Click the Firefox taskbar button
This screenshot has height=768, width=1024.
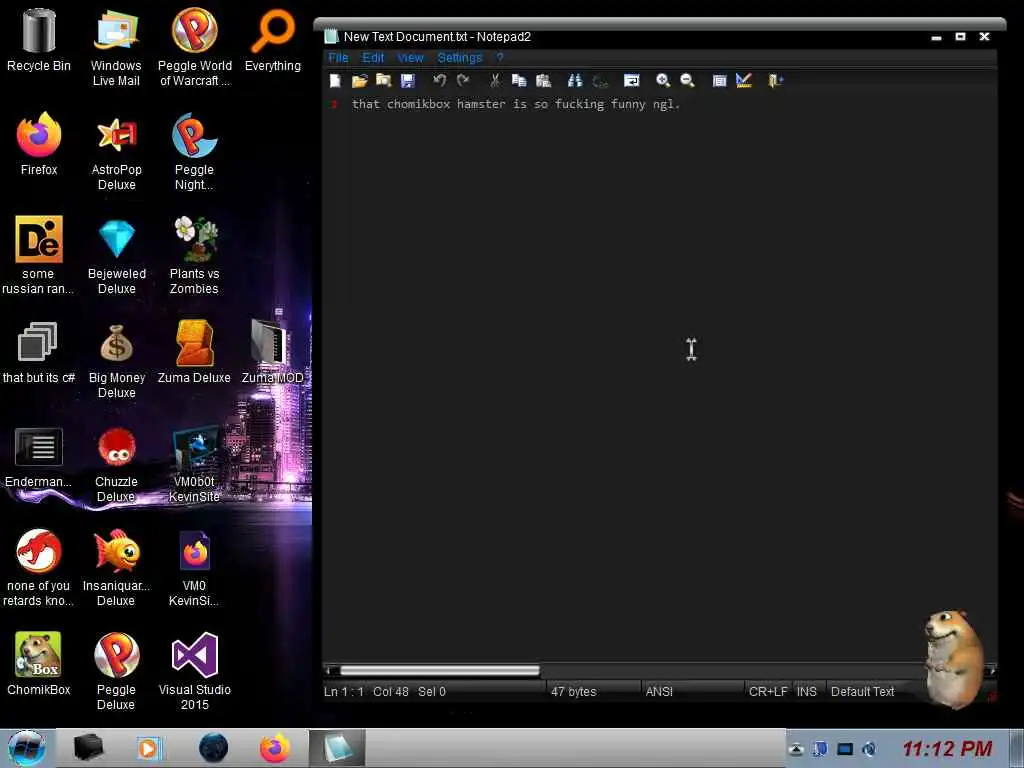coord(275,748)
